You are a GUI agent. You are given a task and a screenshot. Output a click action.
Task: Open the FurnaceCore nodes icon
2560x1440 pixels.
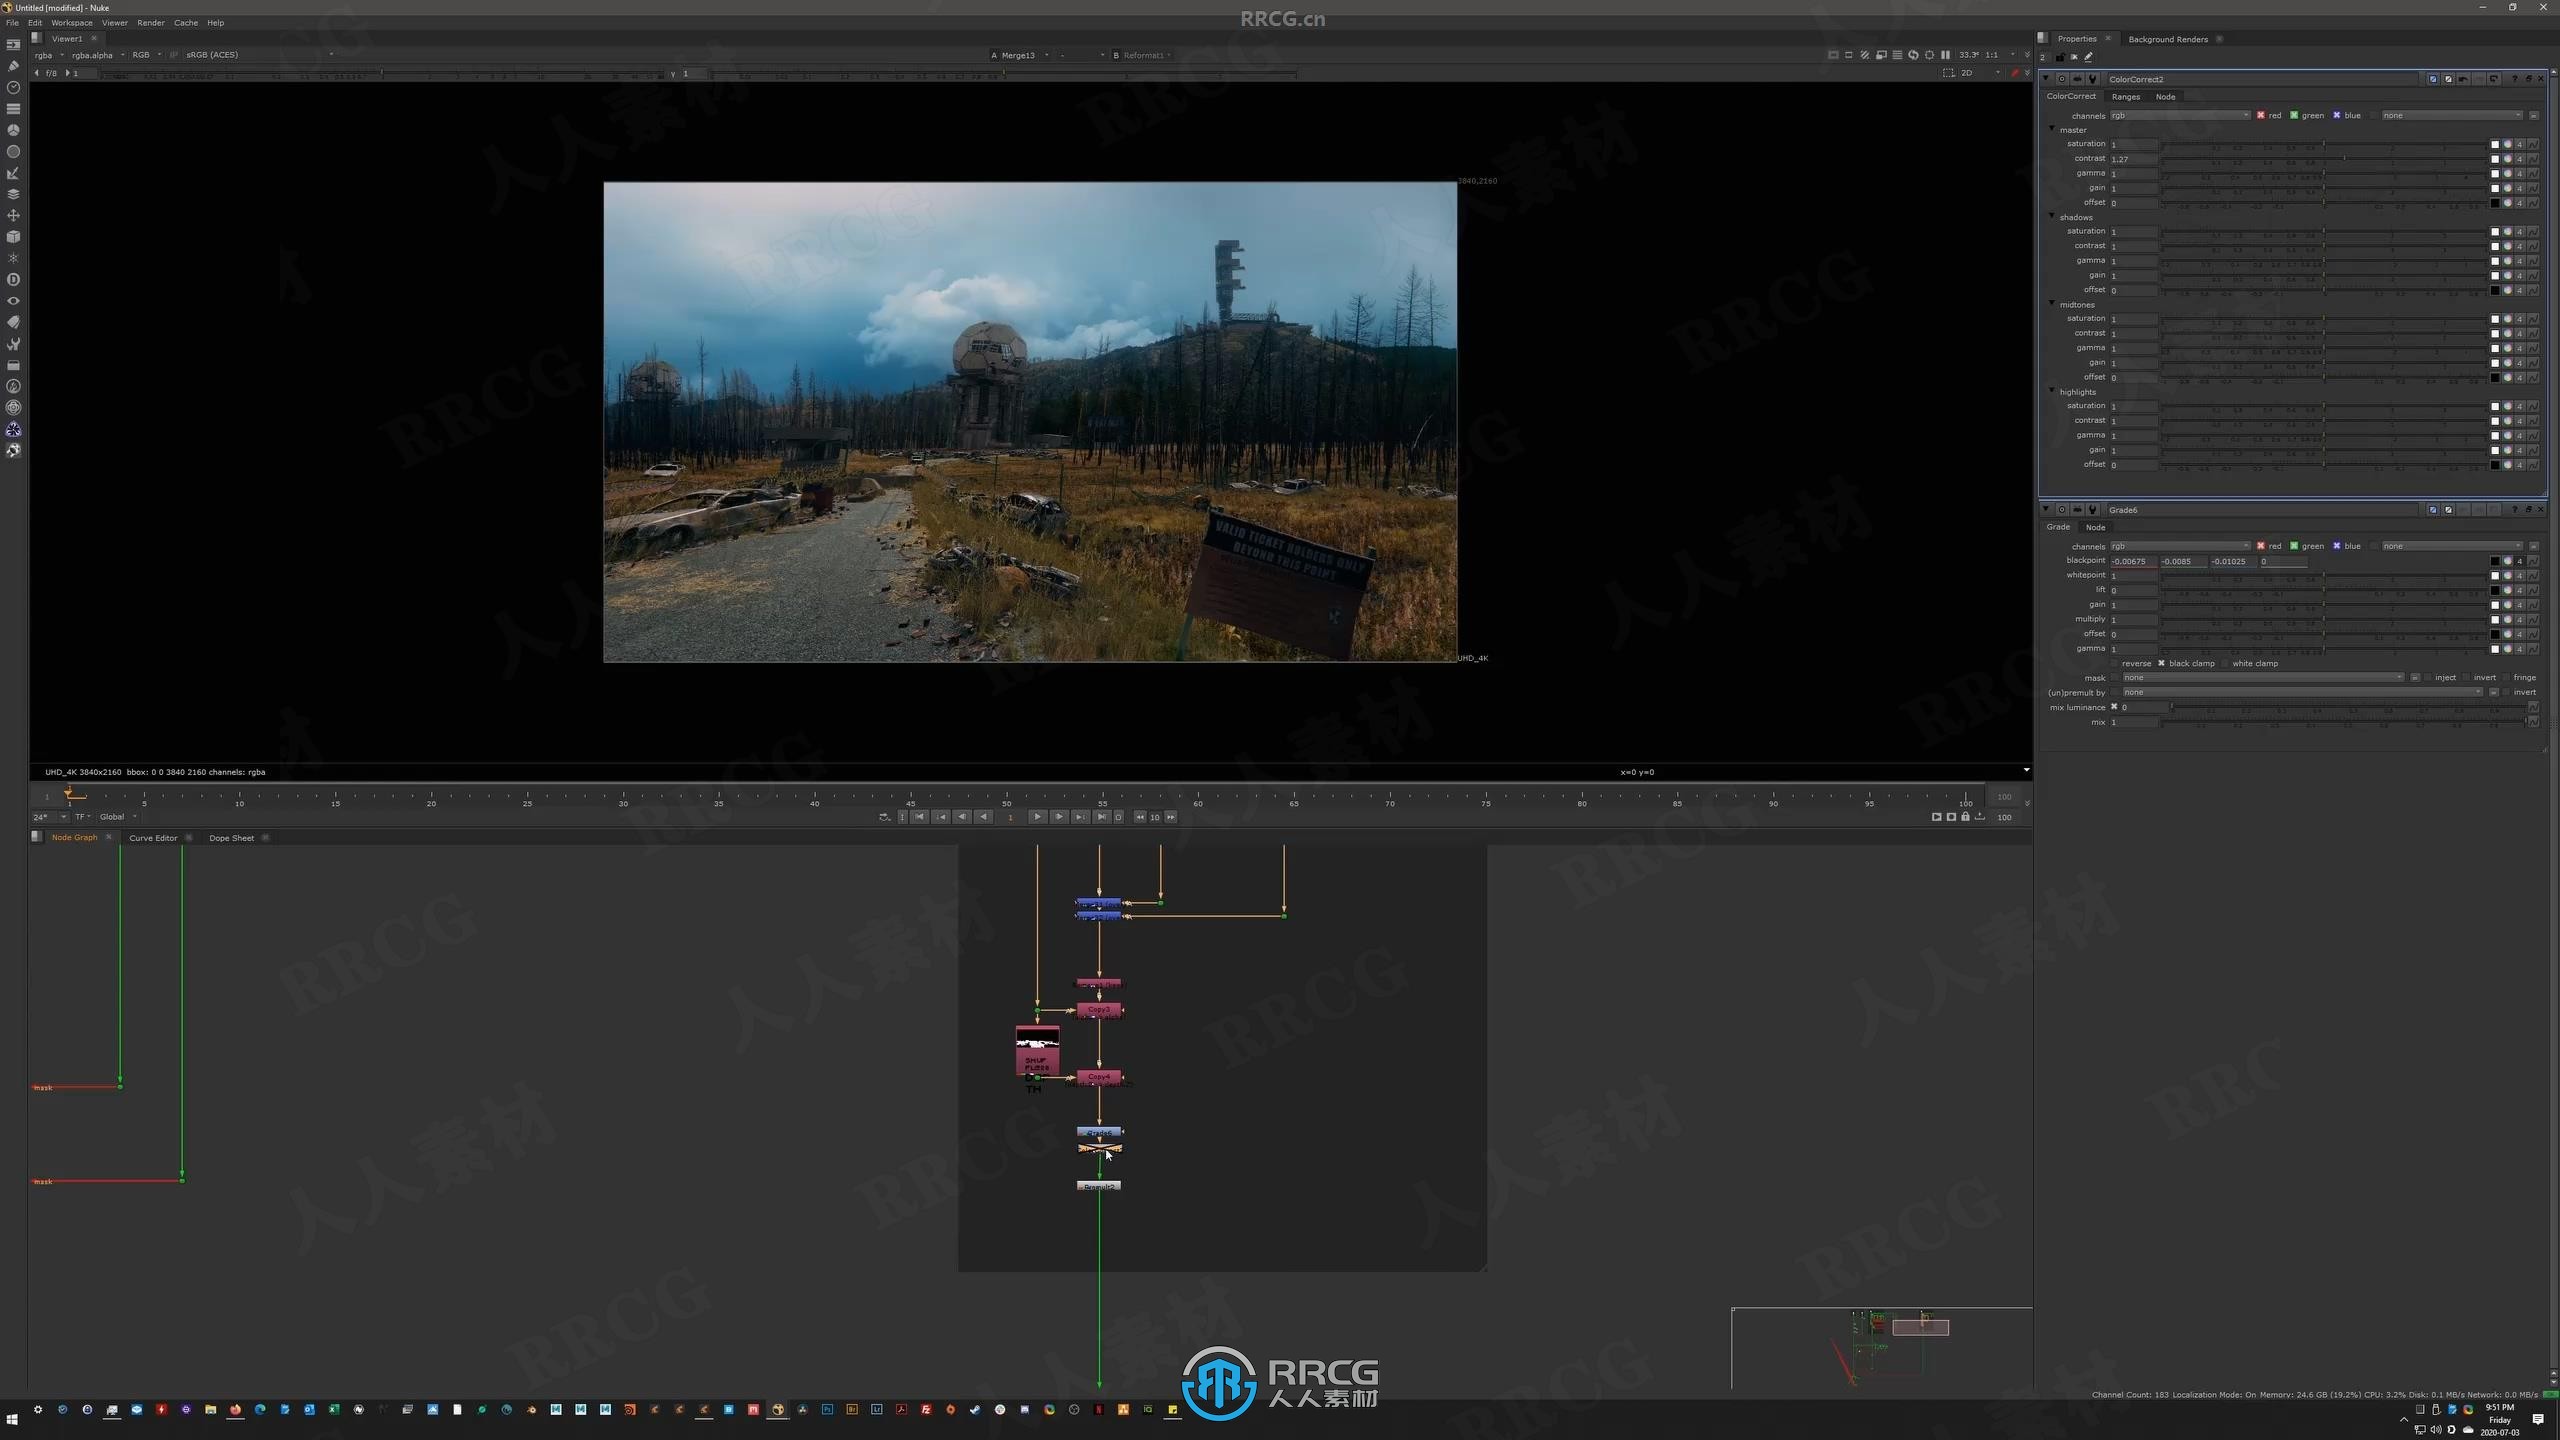click(13, 386)
